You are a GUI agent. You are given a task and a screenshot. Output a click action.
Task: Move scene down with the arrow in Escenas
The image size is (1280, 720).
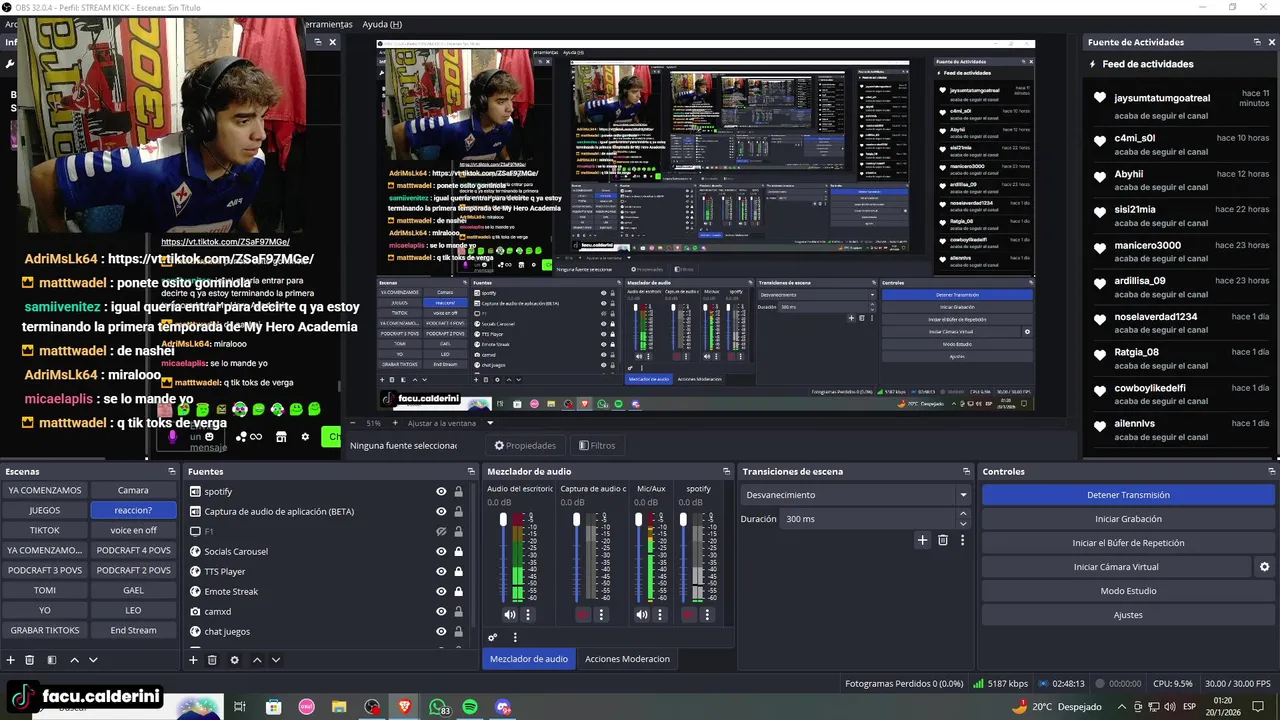[x=93, y=660]
